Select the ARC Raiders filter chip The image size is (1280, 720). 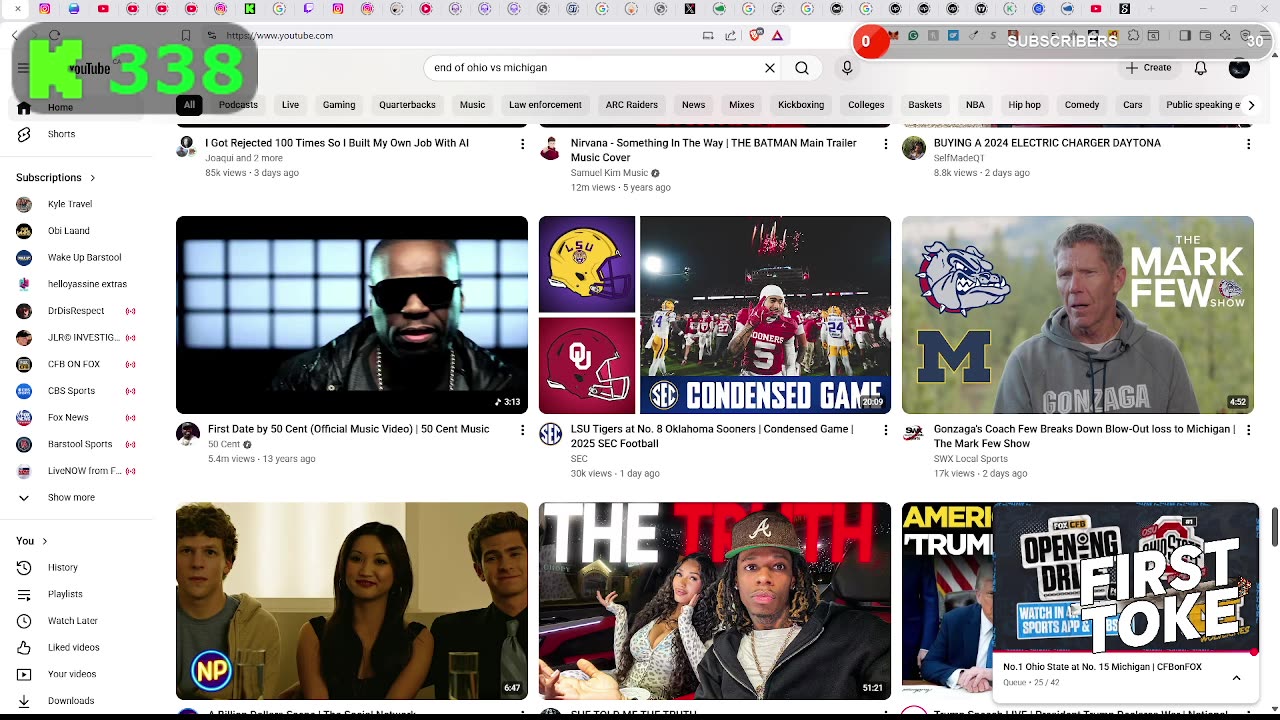click(631, 105)
